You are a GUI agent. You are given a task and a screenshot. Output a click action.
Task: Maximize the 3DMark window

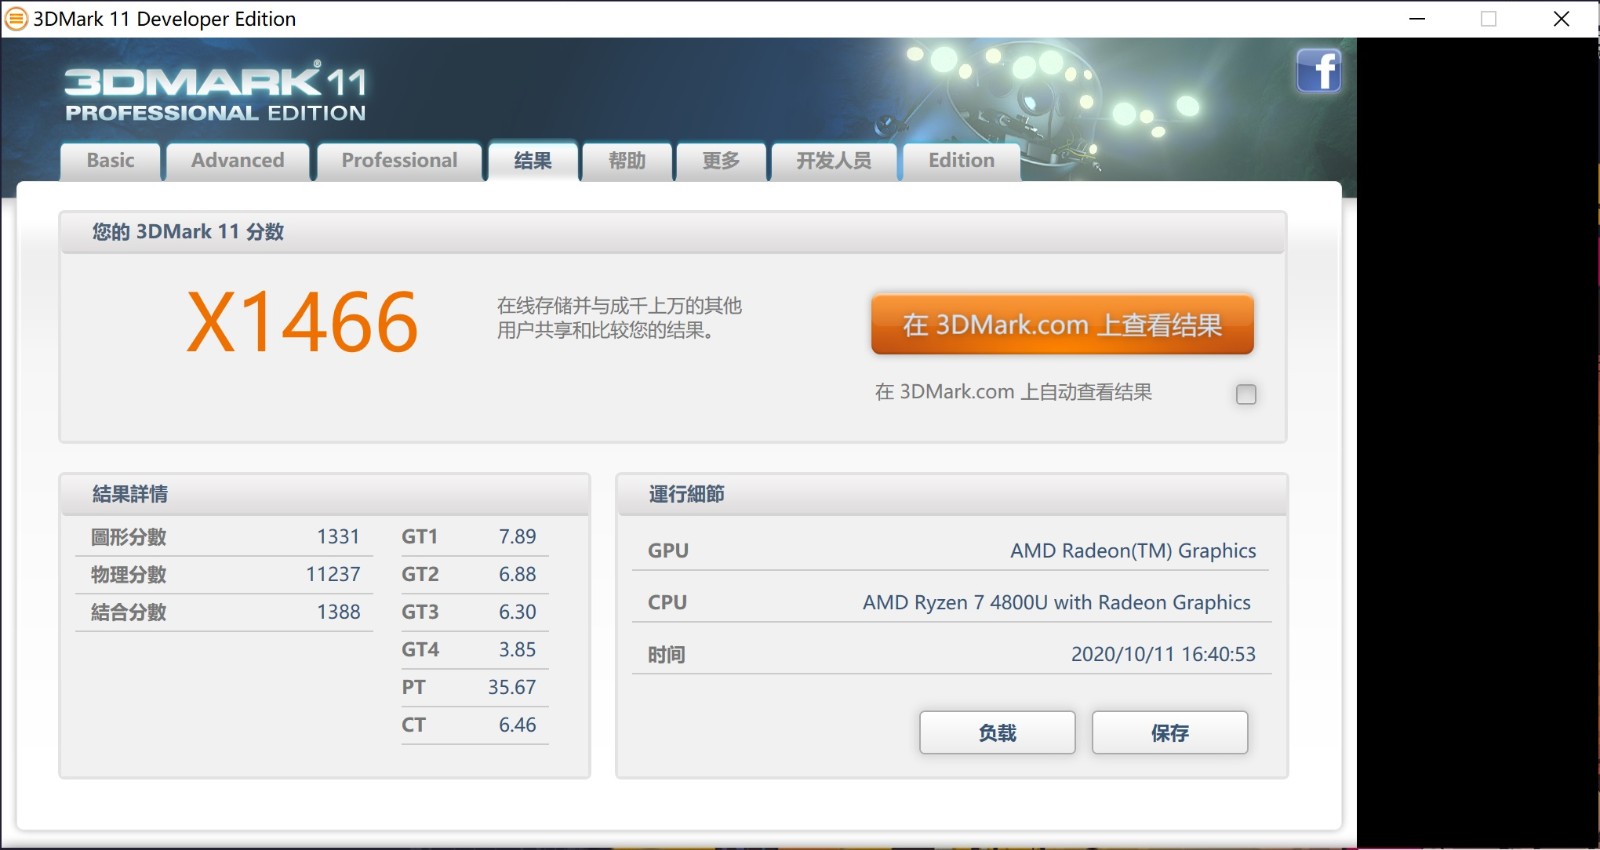click(x=1489, y=19)
